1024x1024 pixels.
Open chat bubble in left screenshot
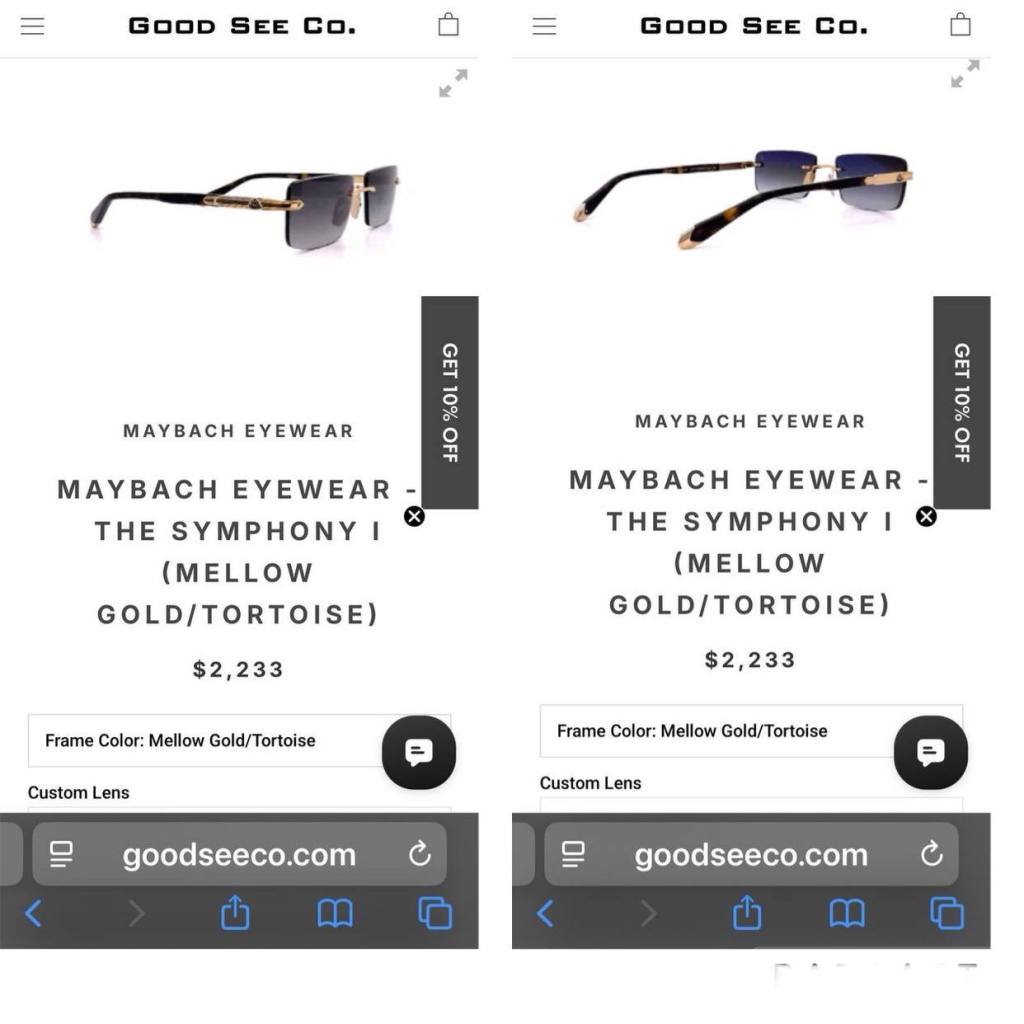pyautogui.click(x=419, y=752)
